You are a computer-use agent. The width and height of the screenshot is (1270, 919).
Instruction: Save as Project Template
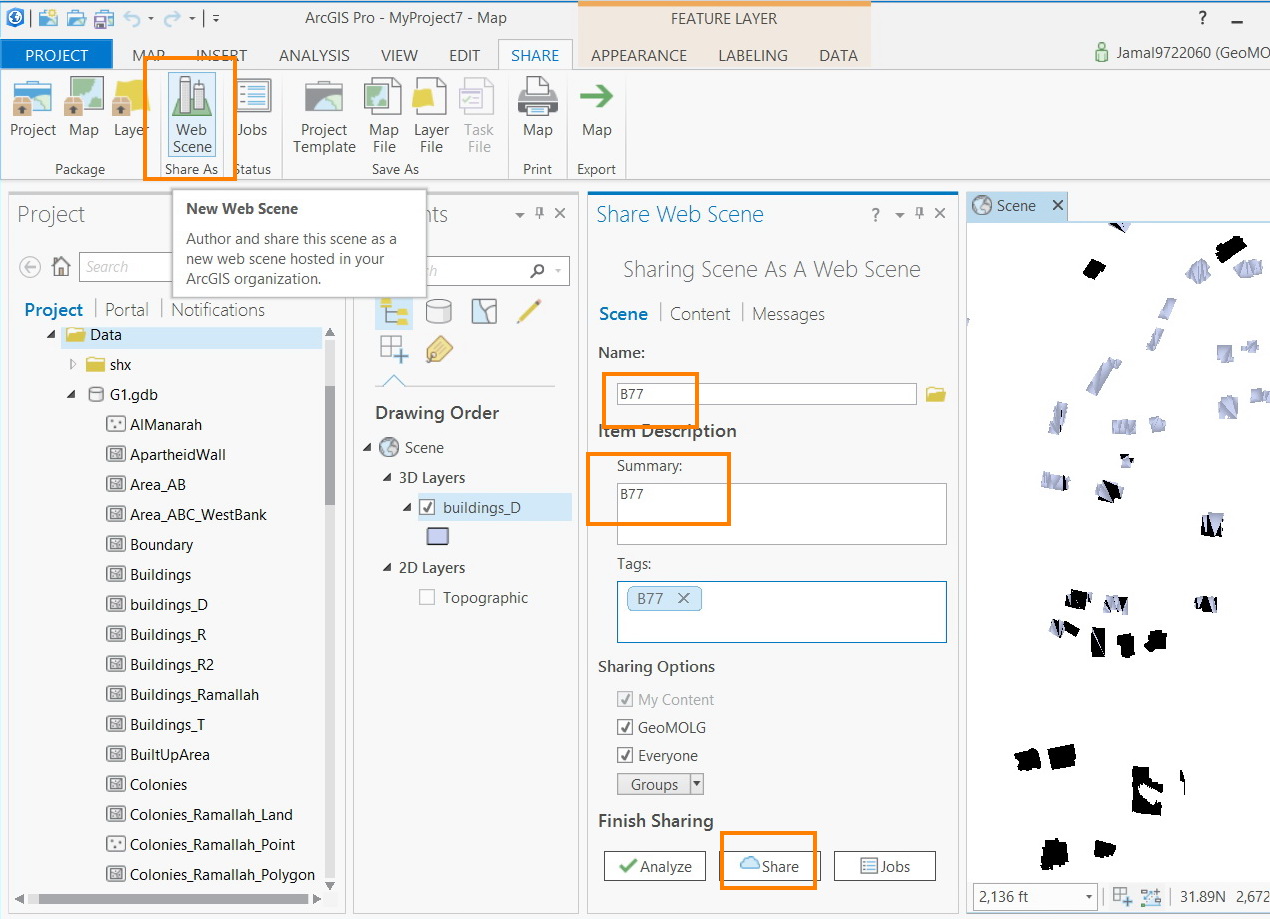324,115
